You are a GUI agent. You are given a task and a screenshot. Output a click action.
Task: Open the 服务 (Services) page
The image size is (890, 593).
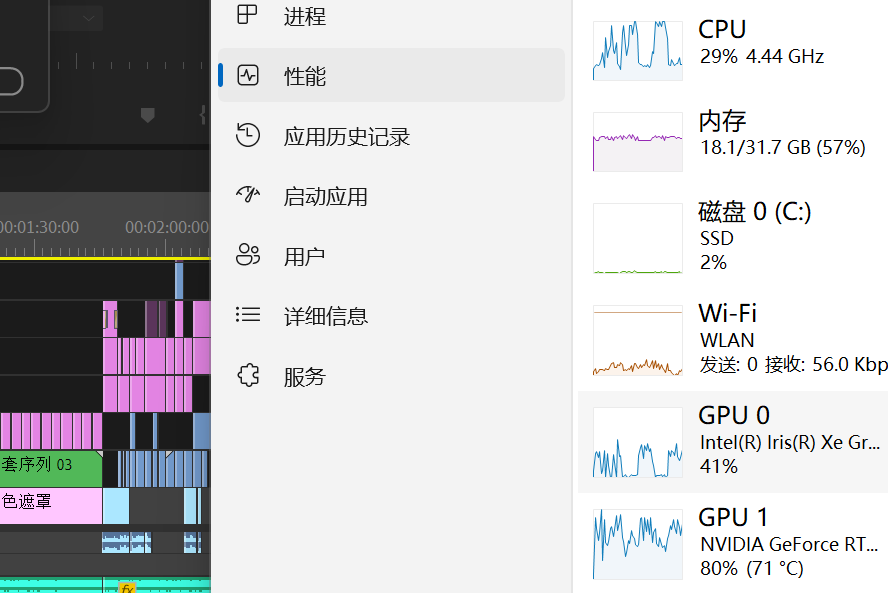click(x=391, y=376)
